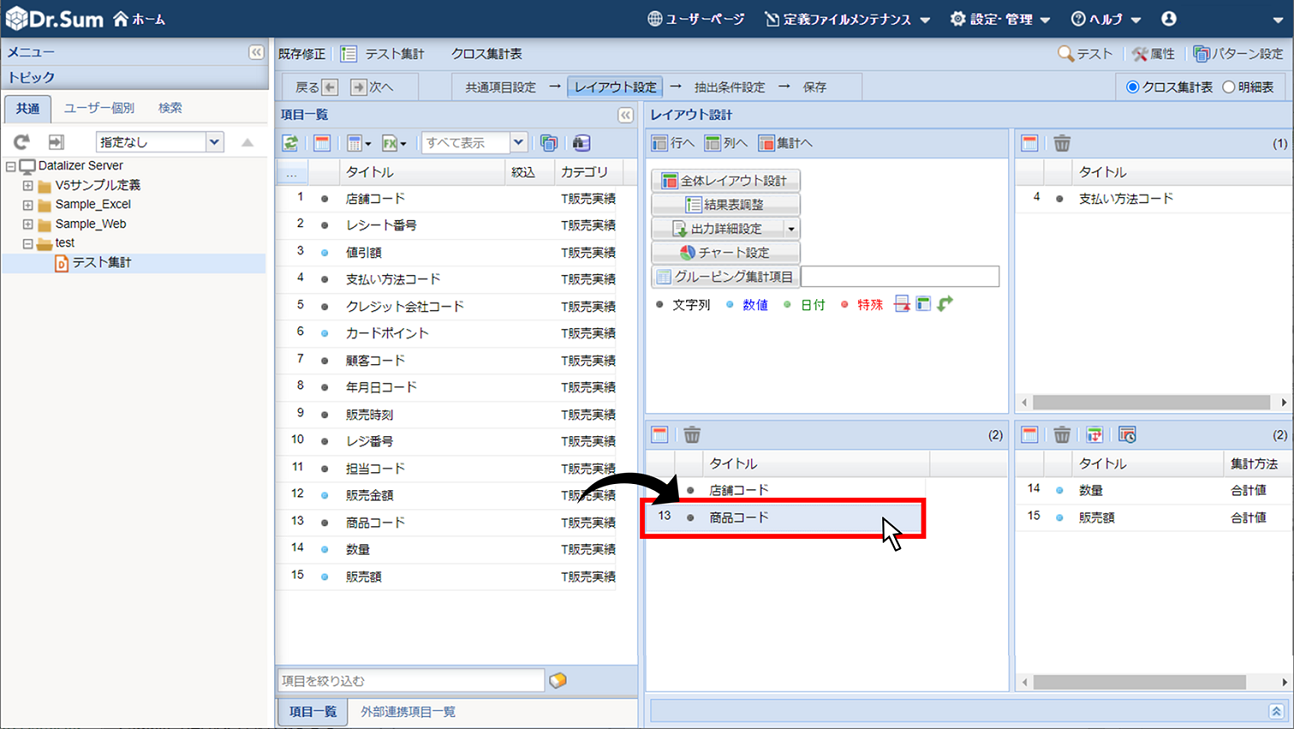The height and width of the screenshot is (729, 1294).
Task: Click the refresh icon in the Topic panel
Action: [21, 143]
